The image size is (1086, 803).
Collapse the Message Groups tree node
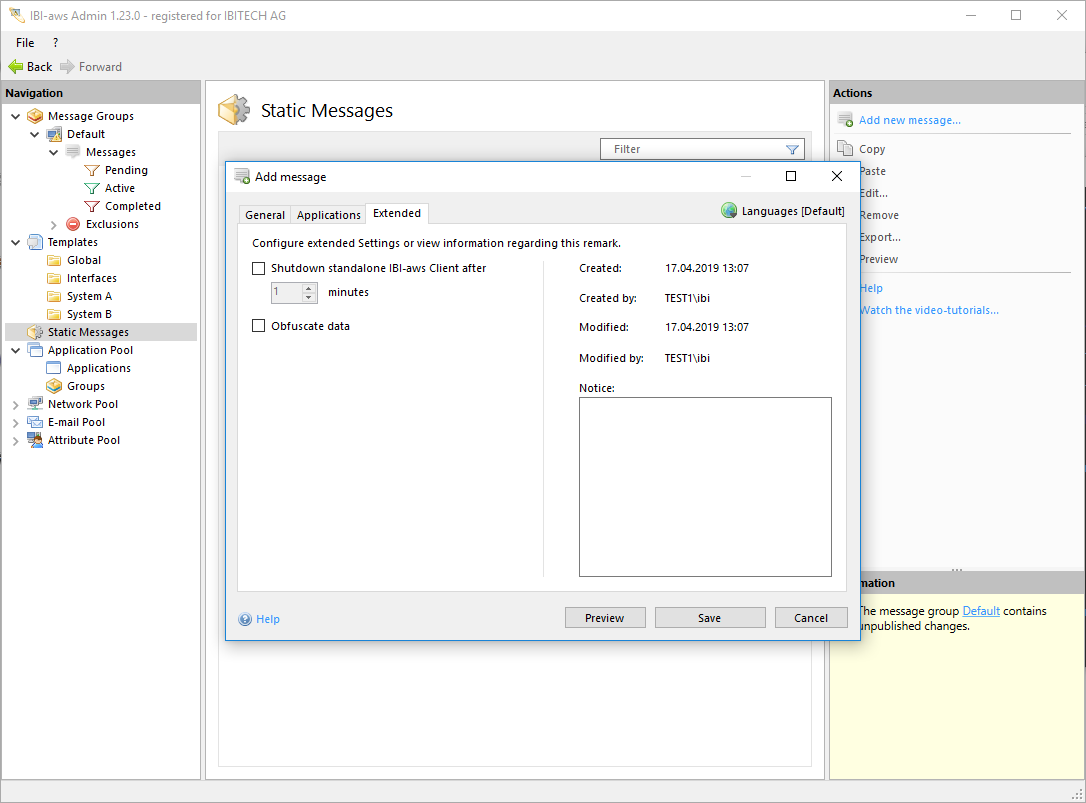pos(16,116)
